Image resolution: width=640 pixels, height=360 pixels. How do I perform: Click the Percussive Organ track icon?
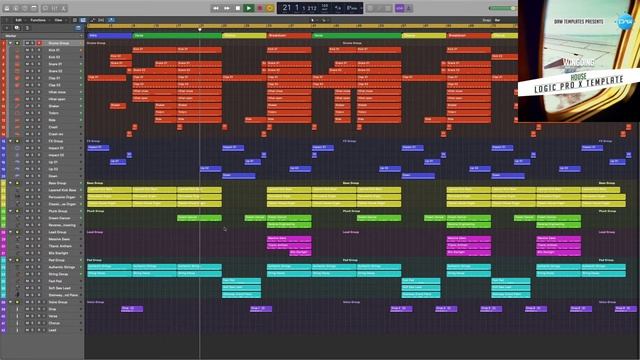(x=17, y=197)
